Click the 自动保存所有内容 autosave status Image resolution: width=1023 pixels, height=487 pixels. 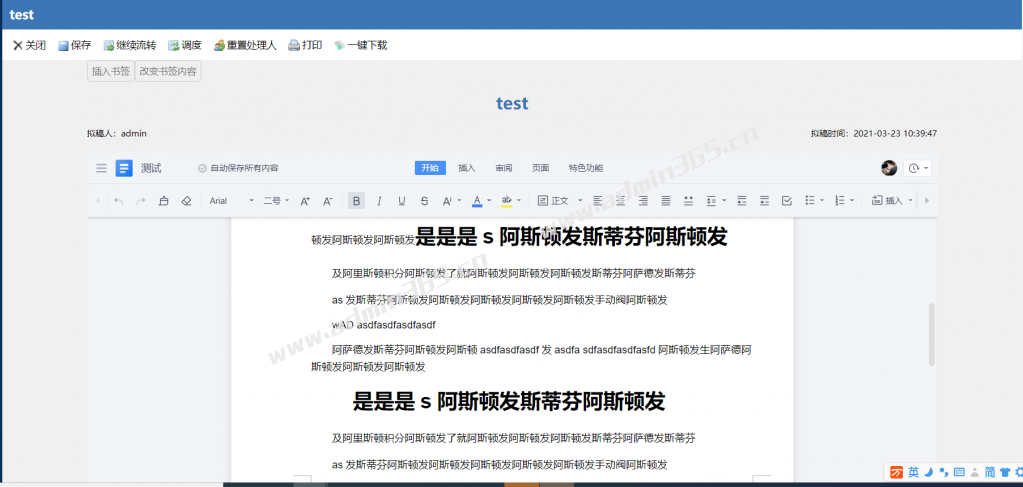(238, 168)
